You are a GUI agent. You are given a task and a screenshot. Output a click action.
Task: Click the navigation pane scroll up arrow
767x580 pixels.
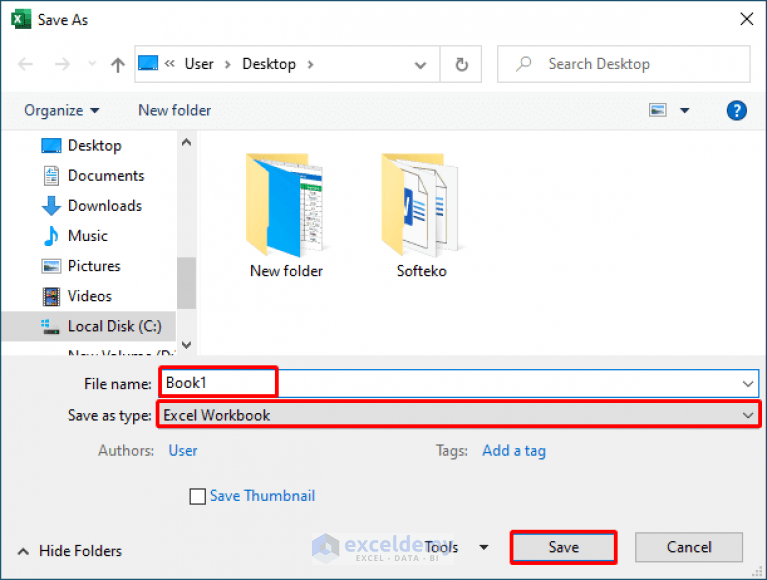pos(186,142)
